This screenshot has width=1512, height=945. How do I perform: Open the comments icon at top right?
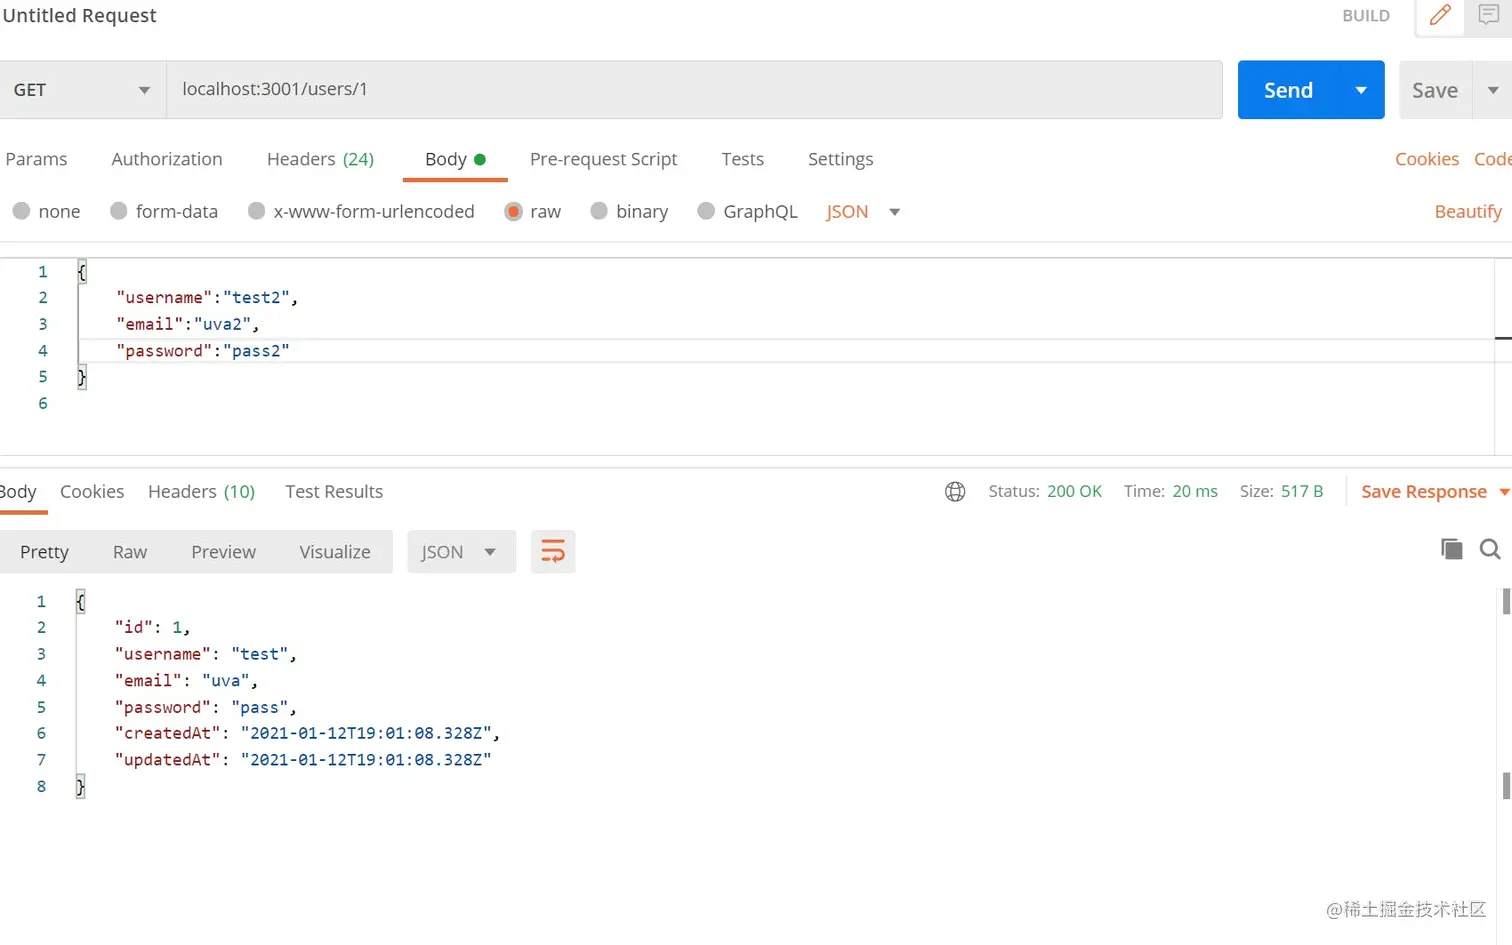point(1489,15)
